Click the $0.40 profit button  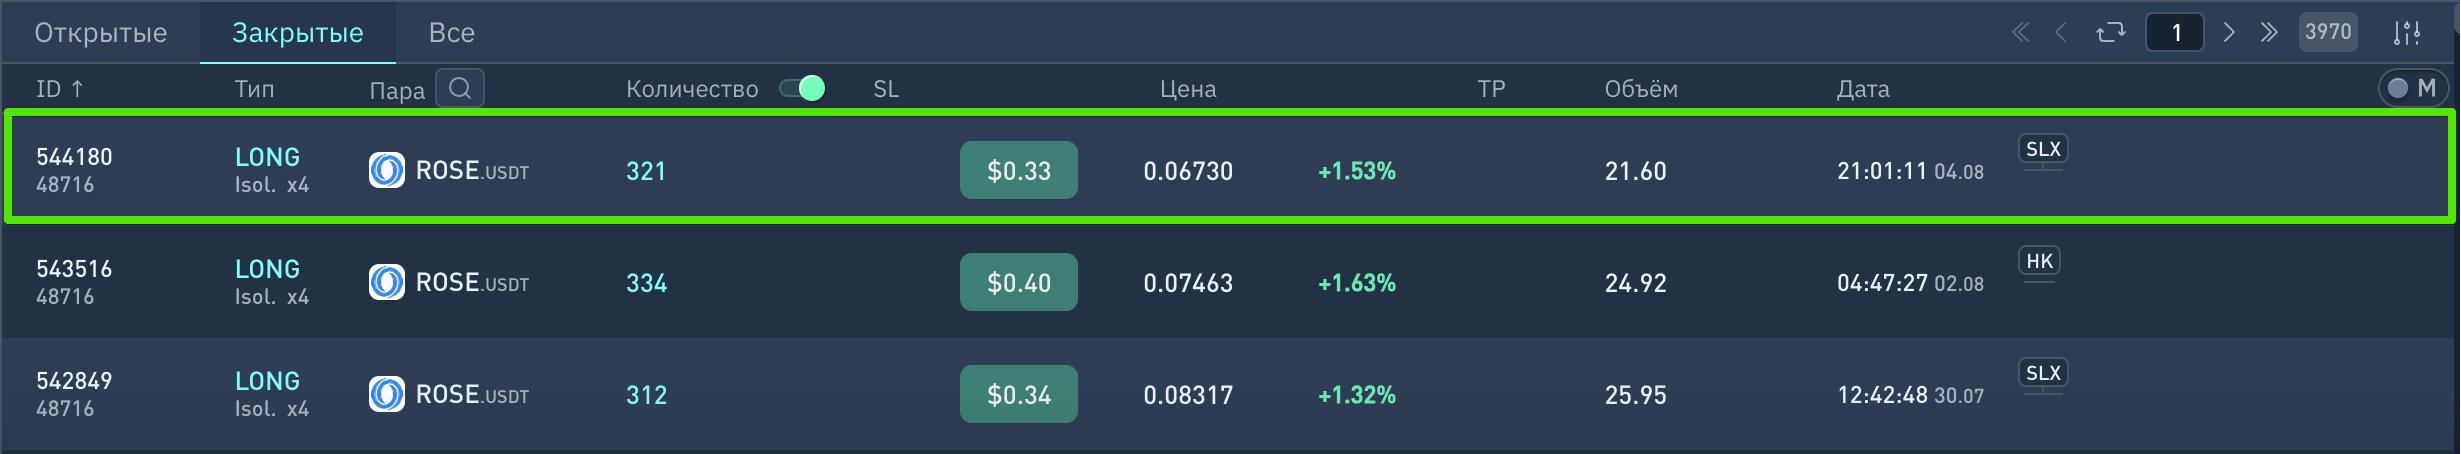point(1018,282)
